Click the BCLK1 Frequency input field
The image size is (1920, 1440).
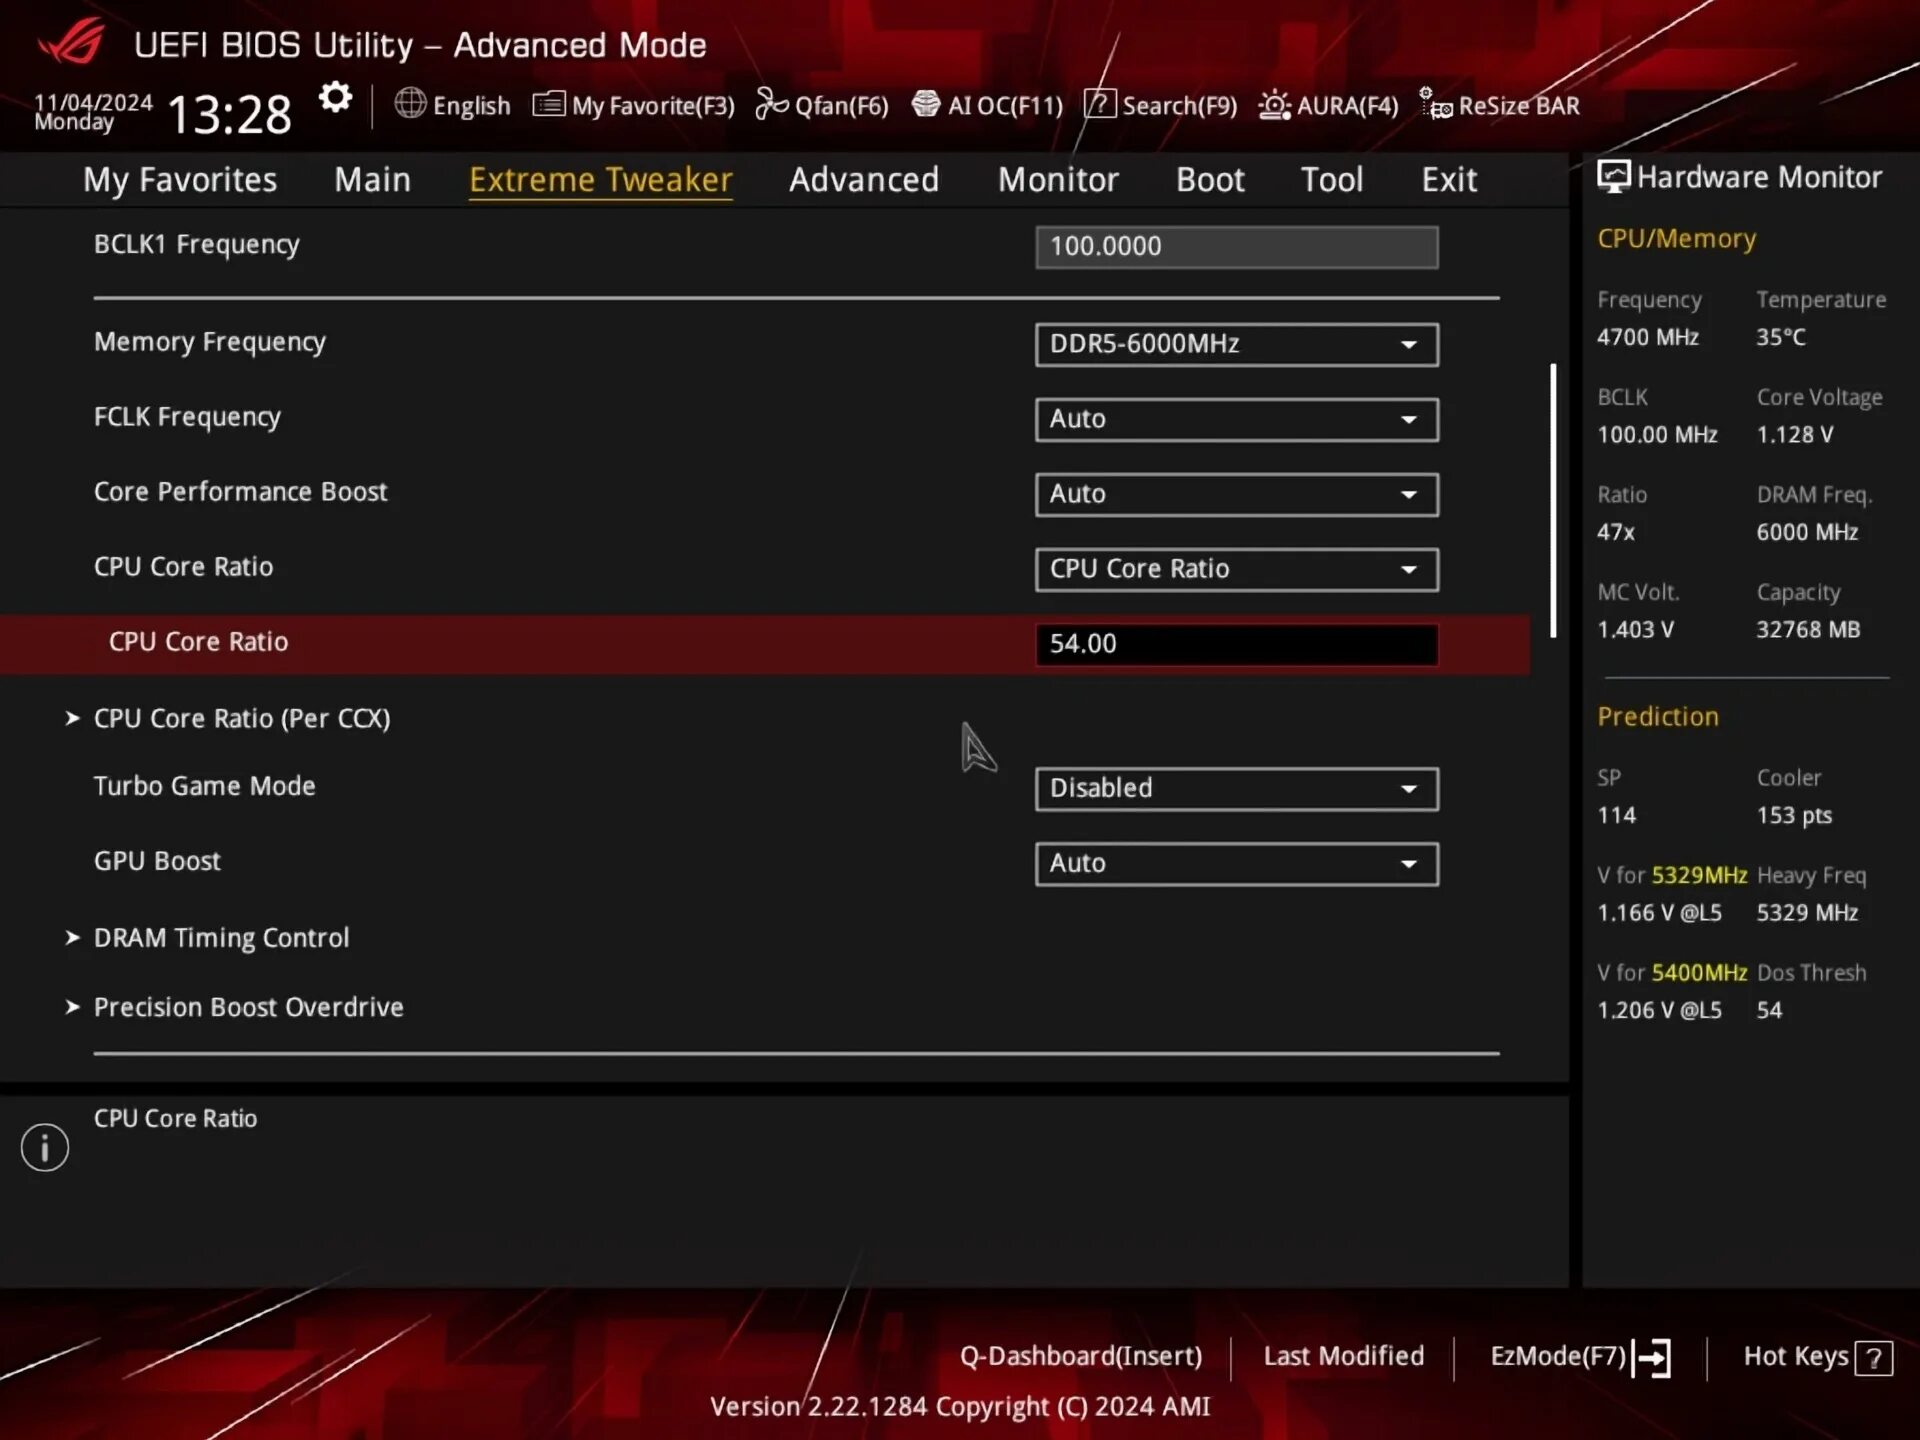point(1236,247)
